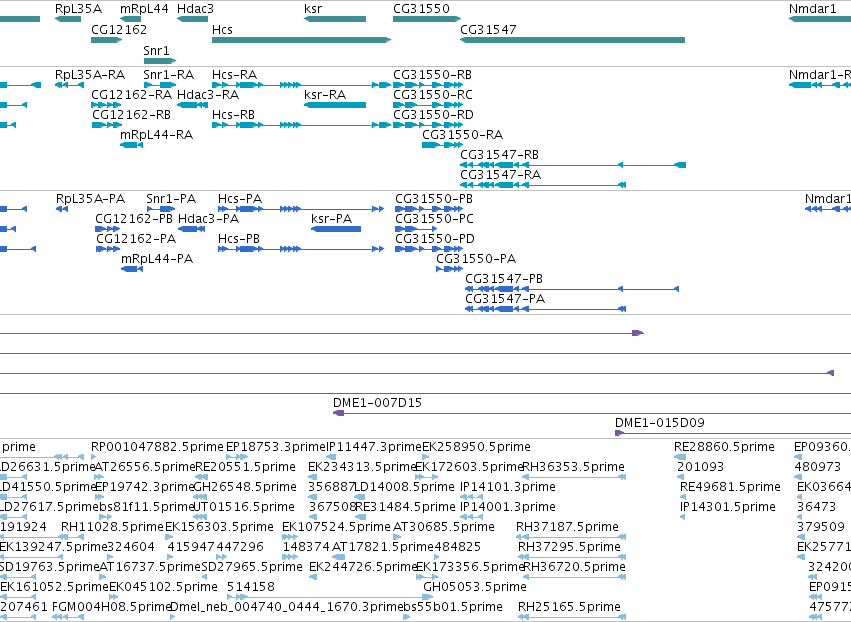This screenshot has width=851, height=622.
Task: Open the RH36353.5prime EST label
Action: (x=573, y=467)
